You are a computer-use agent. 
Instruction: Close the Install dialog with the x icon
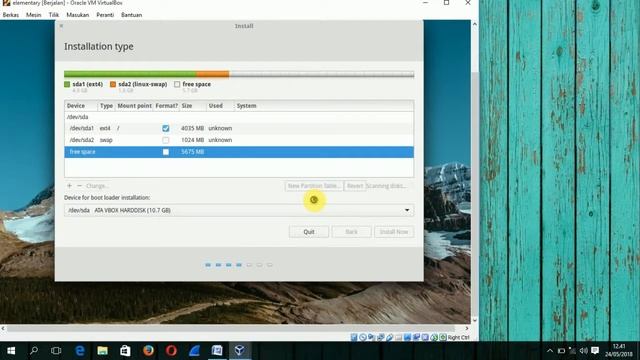click(61, 26)
